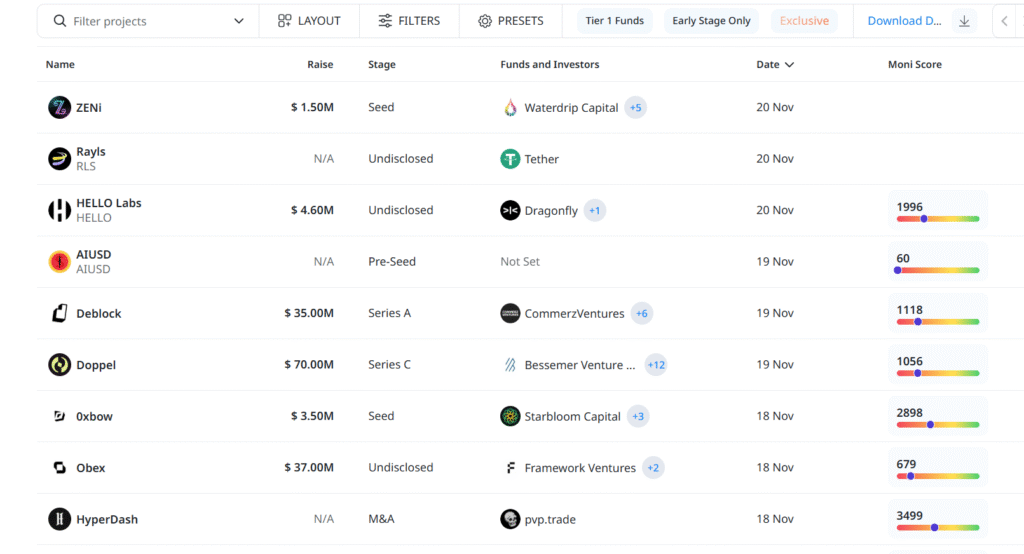
Task: Click the CommerzVentures fund icon
Action: (510, 314)
